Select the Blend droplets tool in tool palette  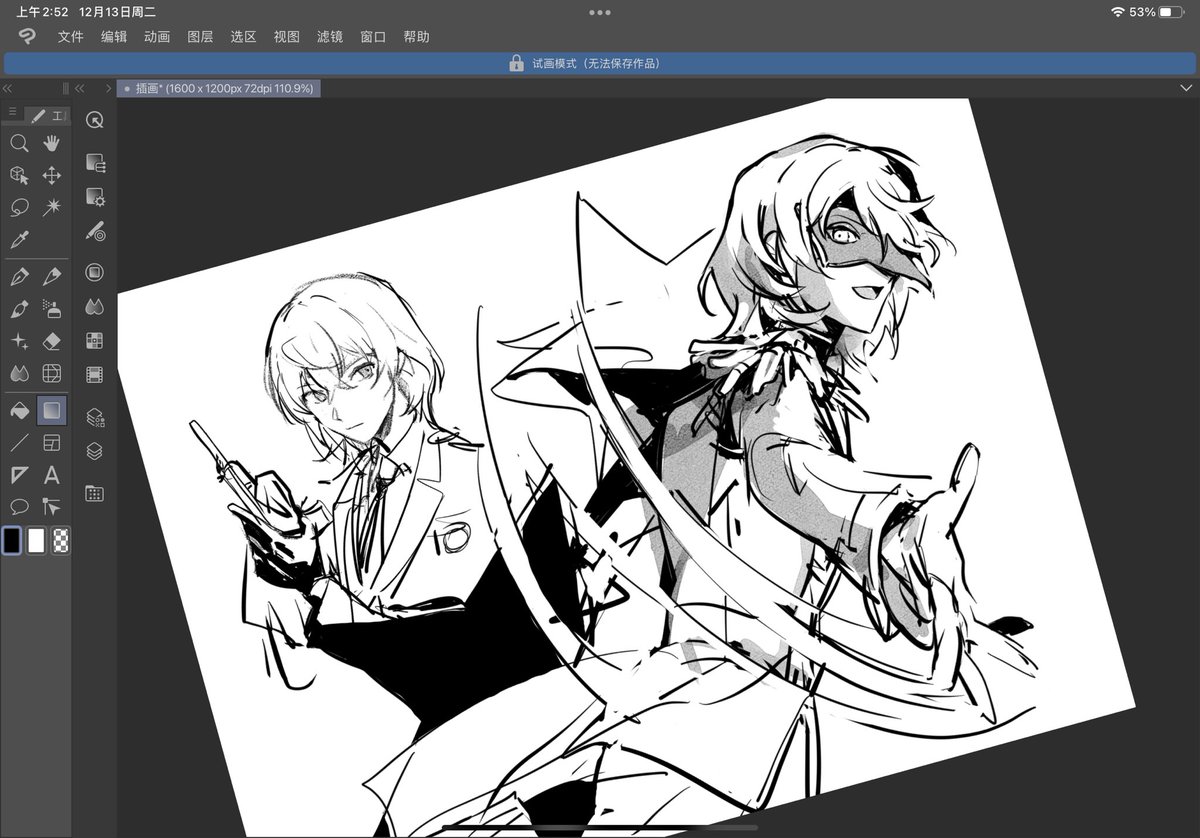tap(19, 373)
